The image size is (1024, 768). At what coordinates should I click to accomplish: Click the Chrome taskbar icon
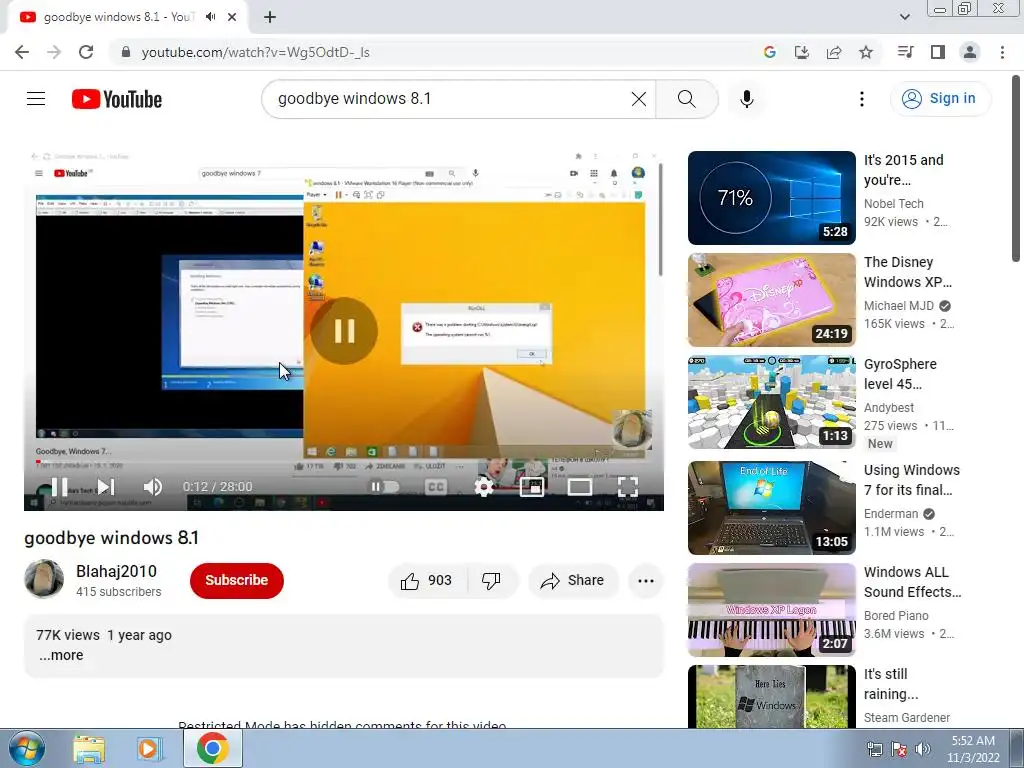click(212, 748)
